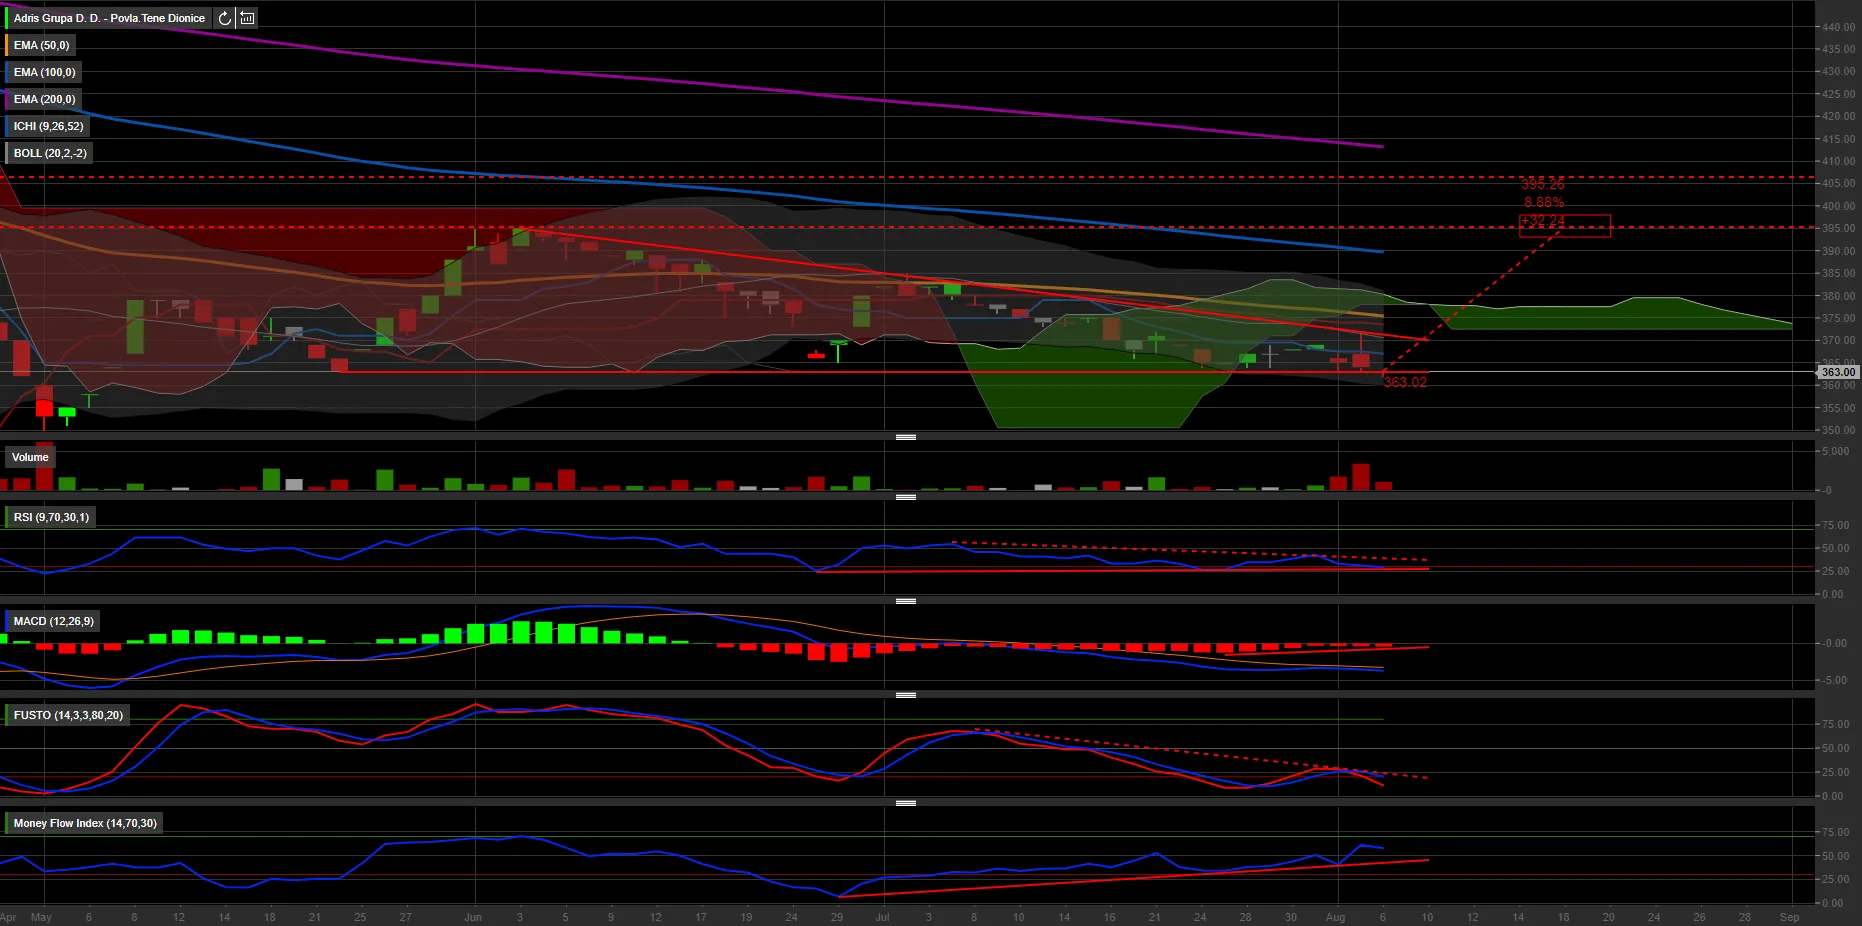Open the ICHI (9,26,52) indicator label
Image resolution: width=1862 pixels, height=926 pixels.
(x=48, y=126)
